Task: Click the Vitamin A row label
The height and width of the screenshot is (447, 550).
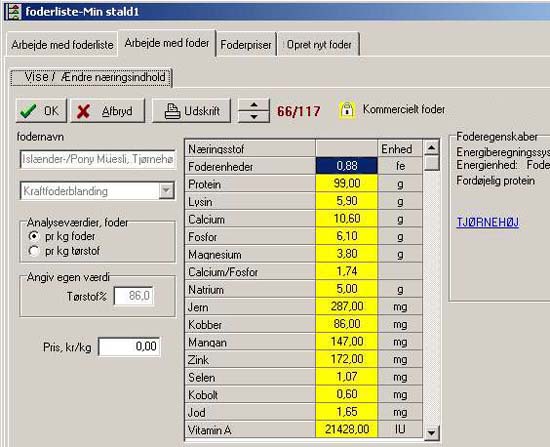Action: [250, 429]
